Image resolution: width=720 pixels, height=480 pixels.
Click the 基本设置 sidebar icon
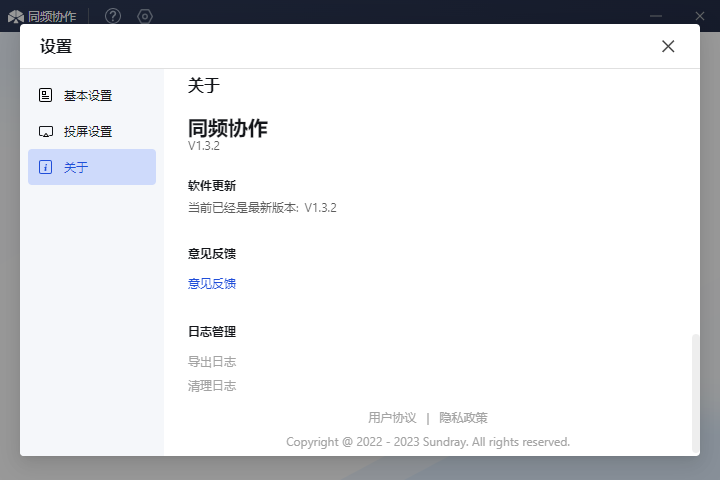45,96
